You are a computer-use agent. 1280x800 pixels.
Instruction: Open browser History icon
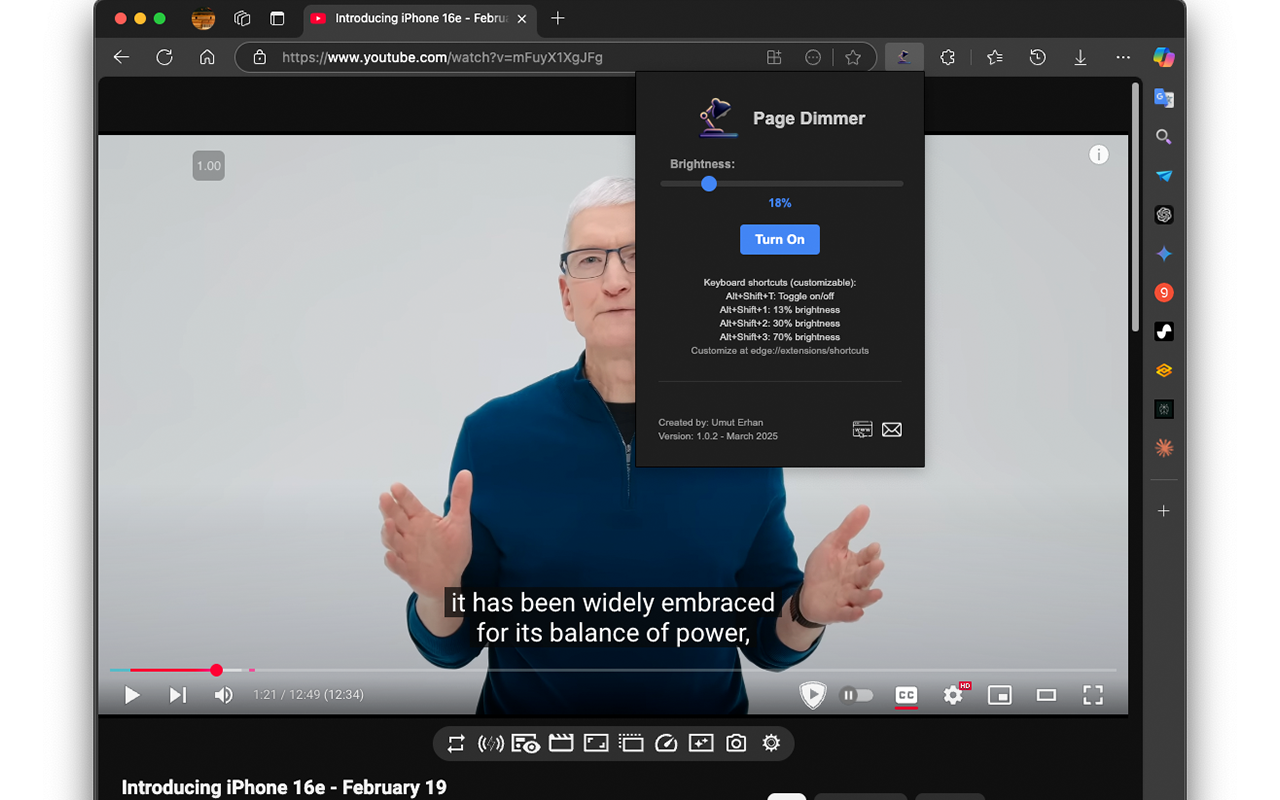coord(1038,57)
